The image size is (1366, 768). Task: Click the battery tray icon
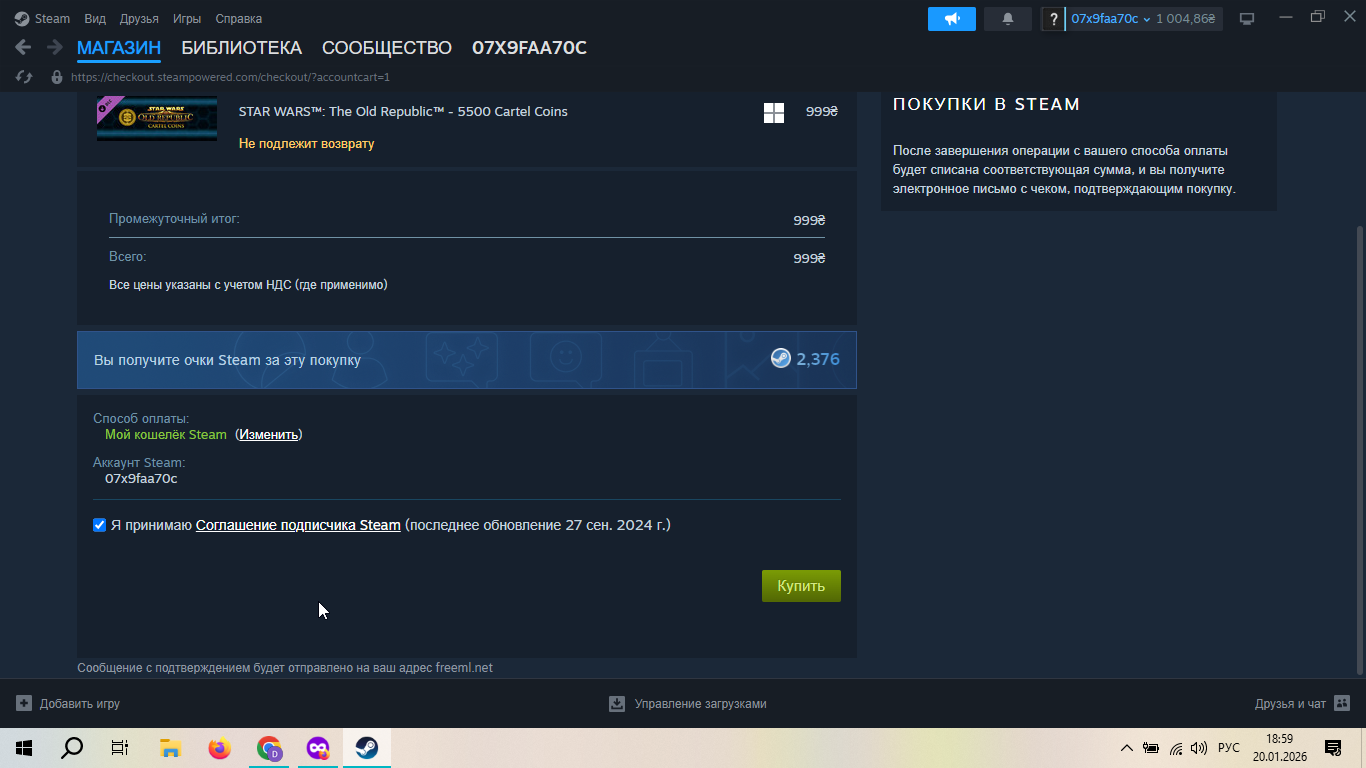coord(1151,748)
